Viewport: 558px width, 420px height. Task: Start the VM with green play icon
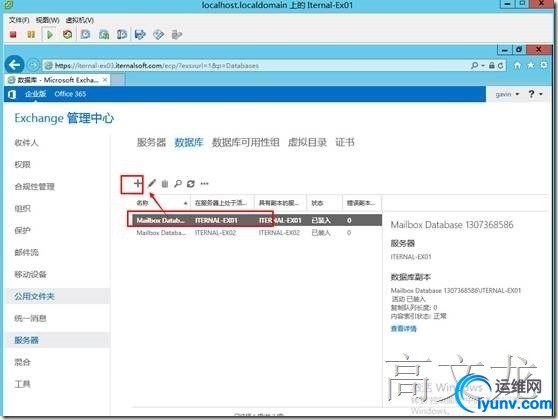(50, 35)
